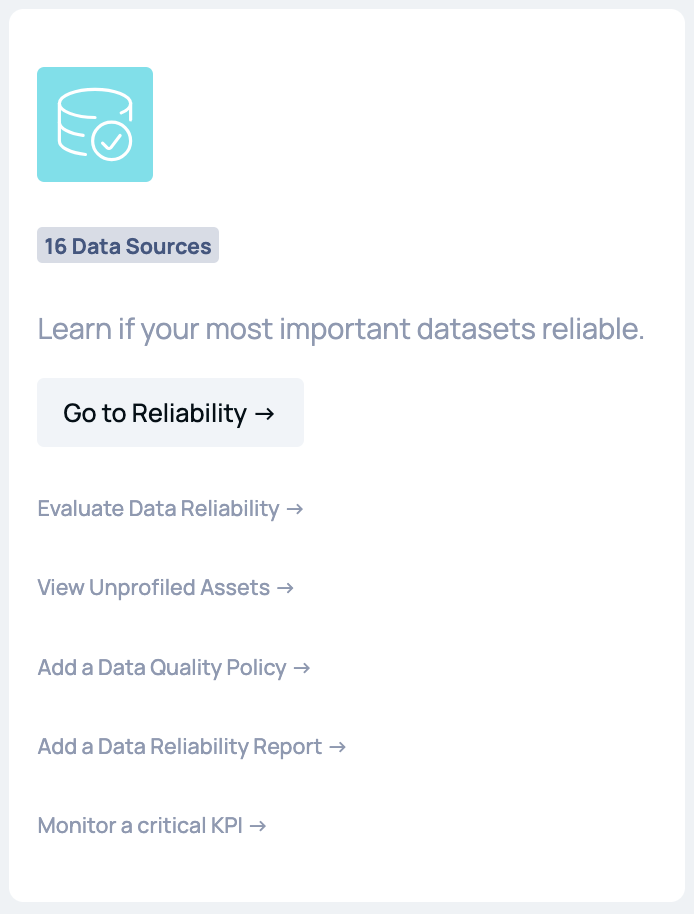694x914 pixels.
Task: Click the word Reliability in the main button
Action: 189,413
